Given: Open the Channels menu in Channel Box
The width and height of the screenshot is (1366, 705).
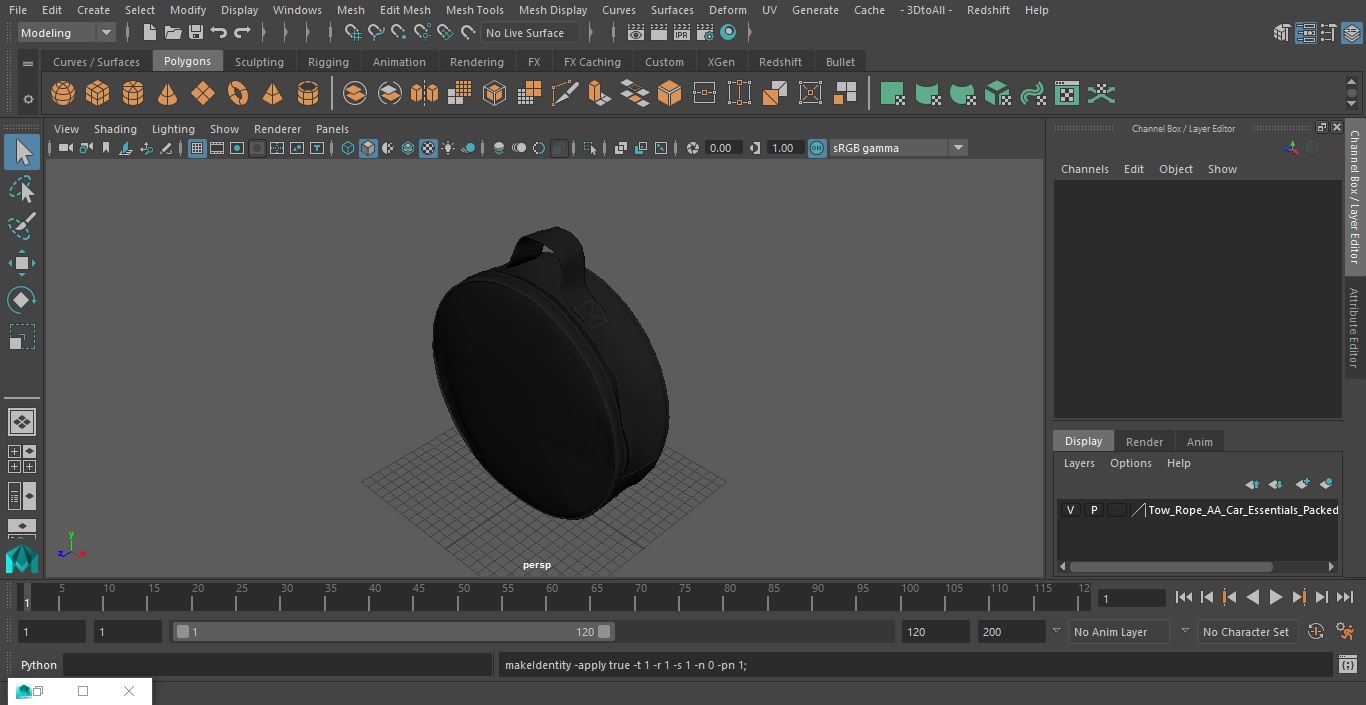Looking at the screenshot, I should (1085, 169).
